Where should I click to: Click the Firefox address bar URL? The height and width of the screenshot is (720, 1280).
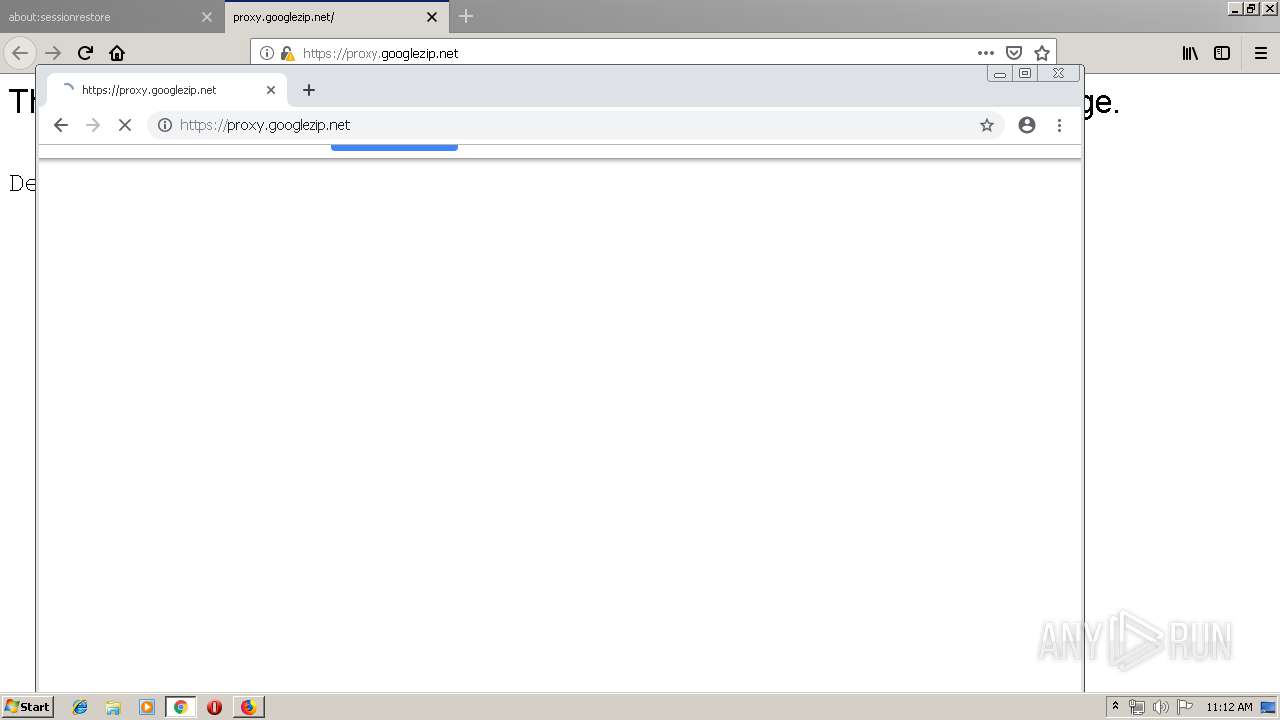click(380, 53)
